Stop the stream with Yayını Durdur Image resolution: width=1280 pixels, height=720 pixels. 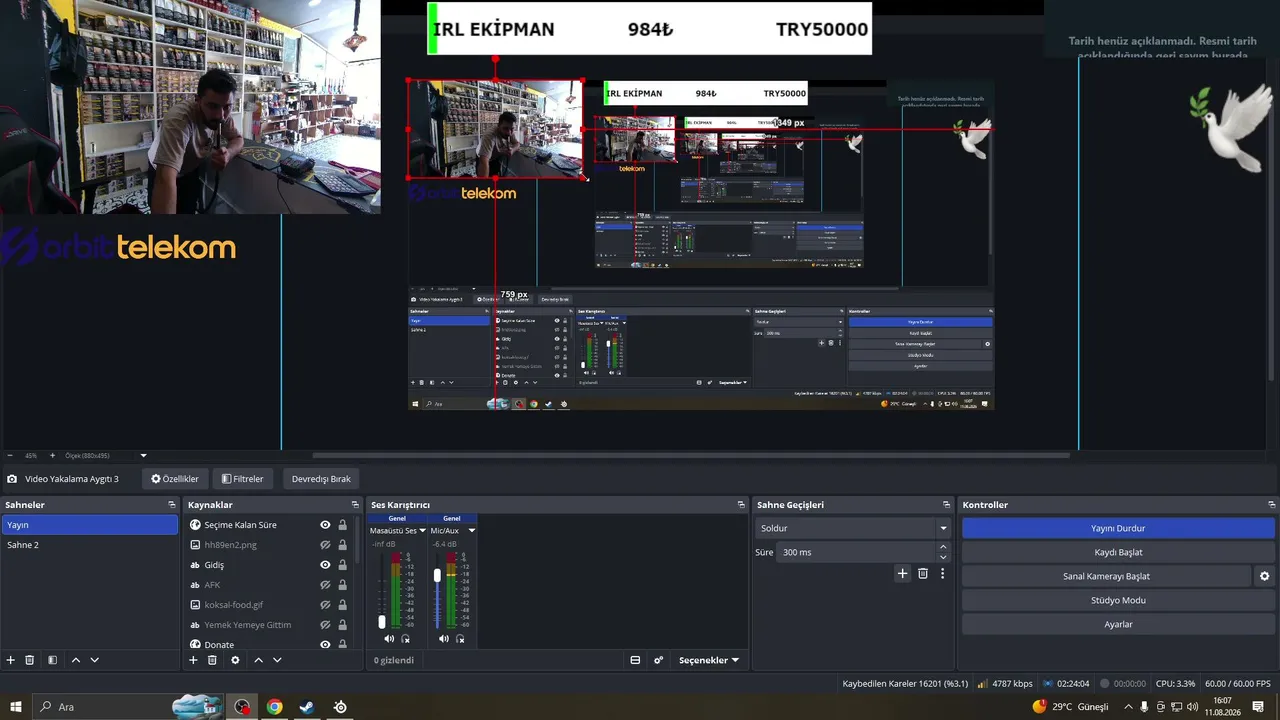(1118, 528)
